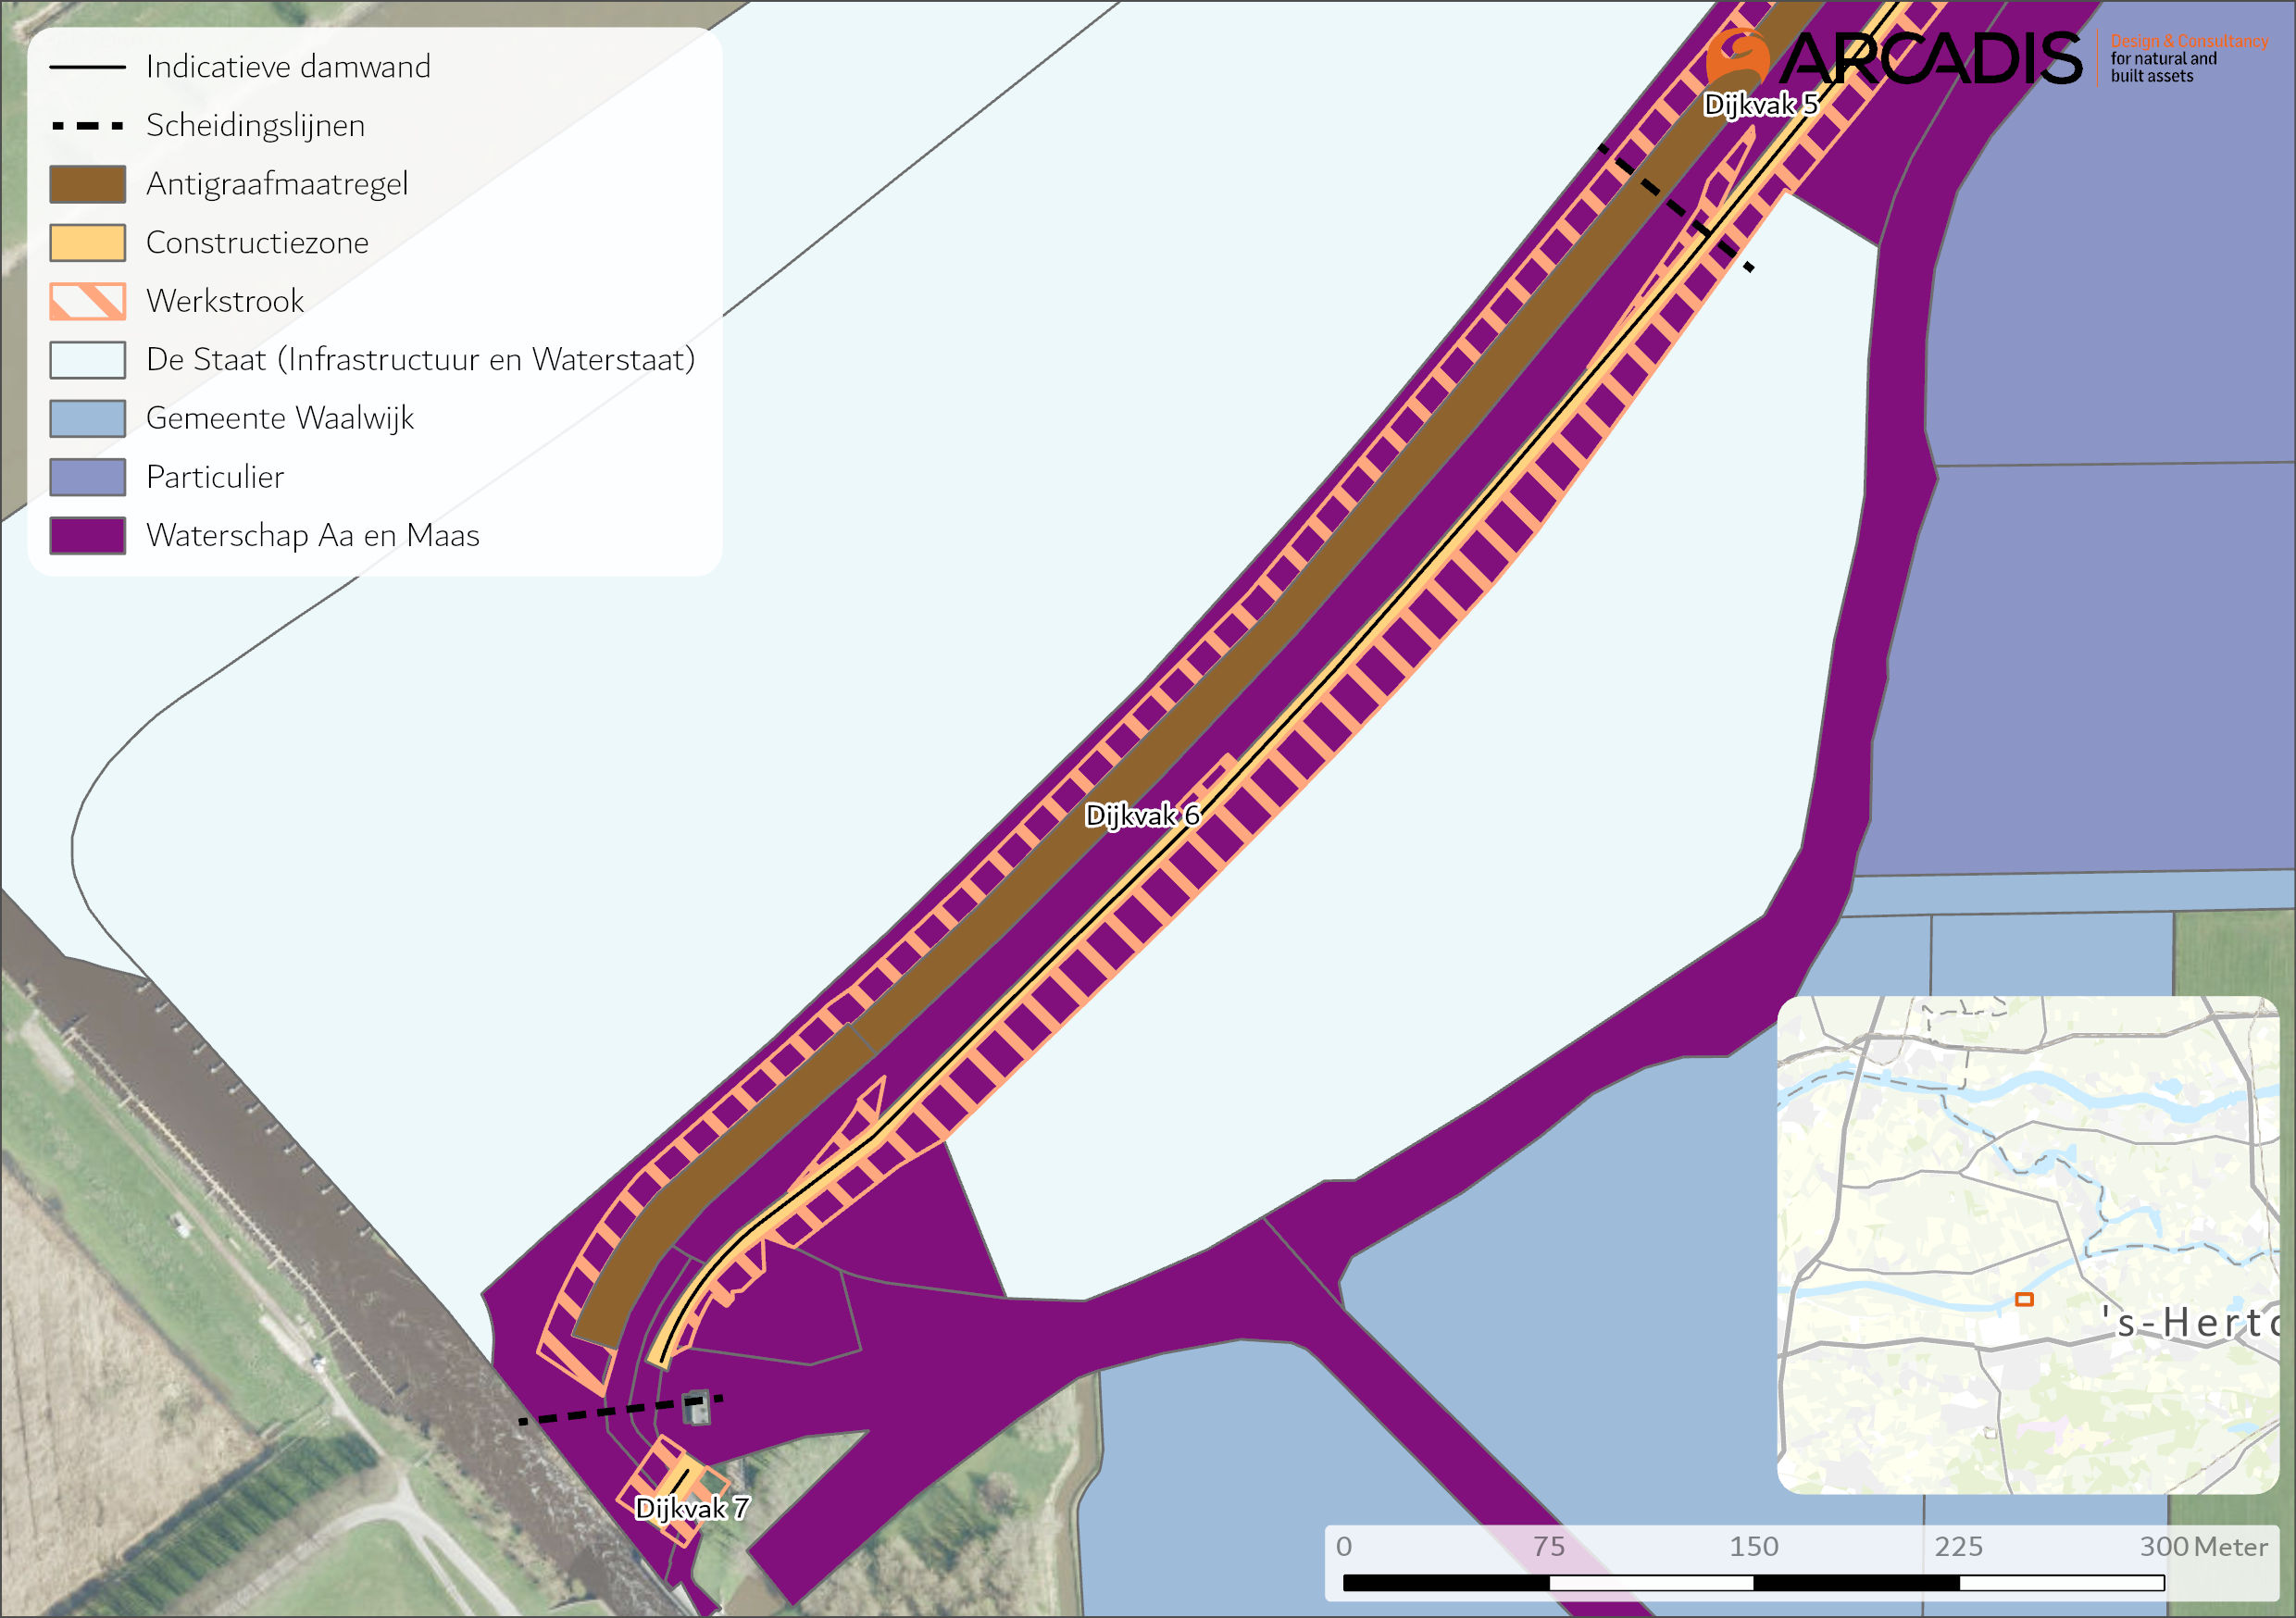Click the Dijkvak 6 map label
Screen dimensions: 2296x1618
pos(1142,816)
